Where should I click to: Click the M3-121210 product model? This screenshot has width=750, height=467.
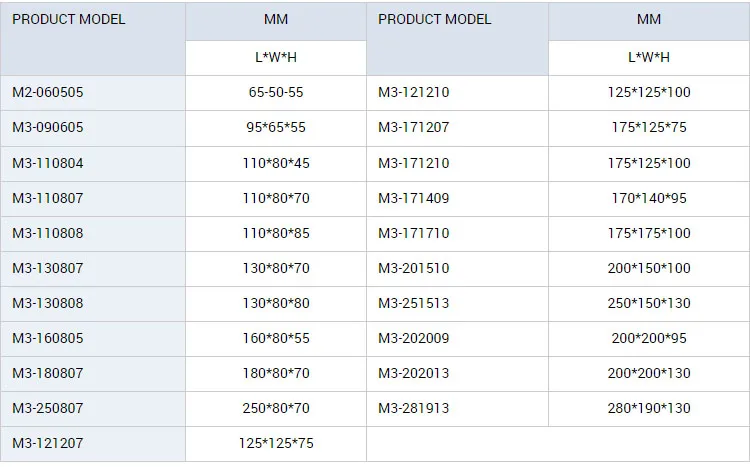click(414, 92)
